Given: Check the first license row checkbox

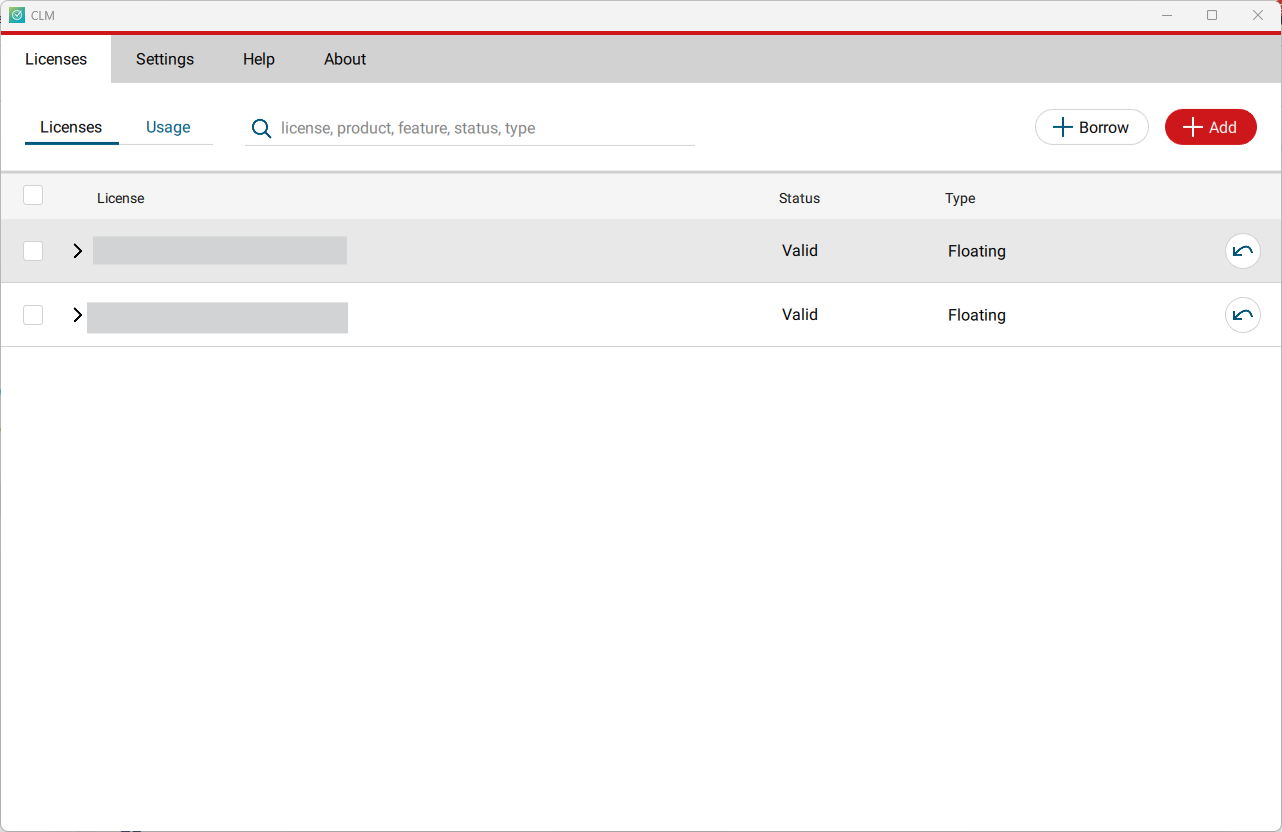Looking at the screenshot, I should pyautogui.click(x=33, y=251).
